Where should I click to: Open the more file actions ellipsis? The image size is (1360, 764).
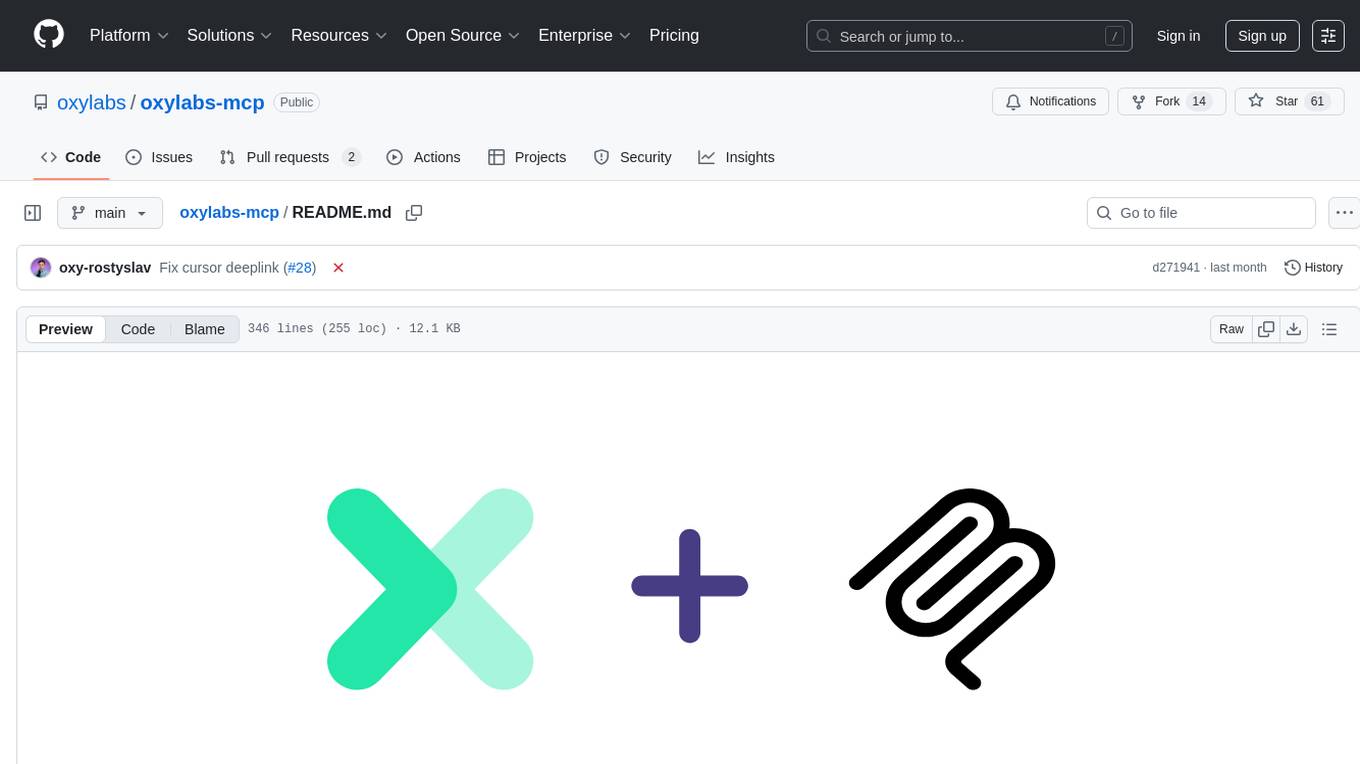(x=1344, y=213)
